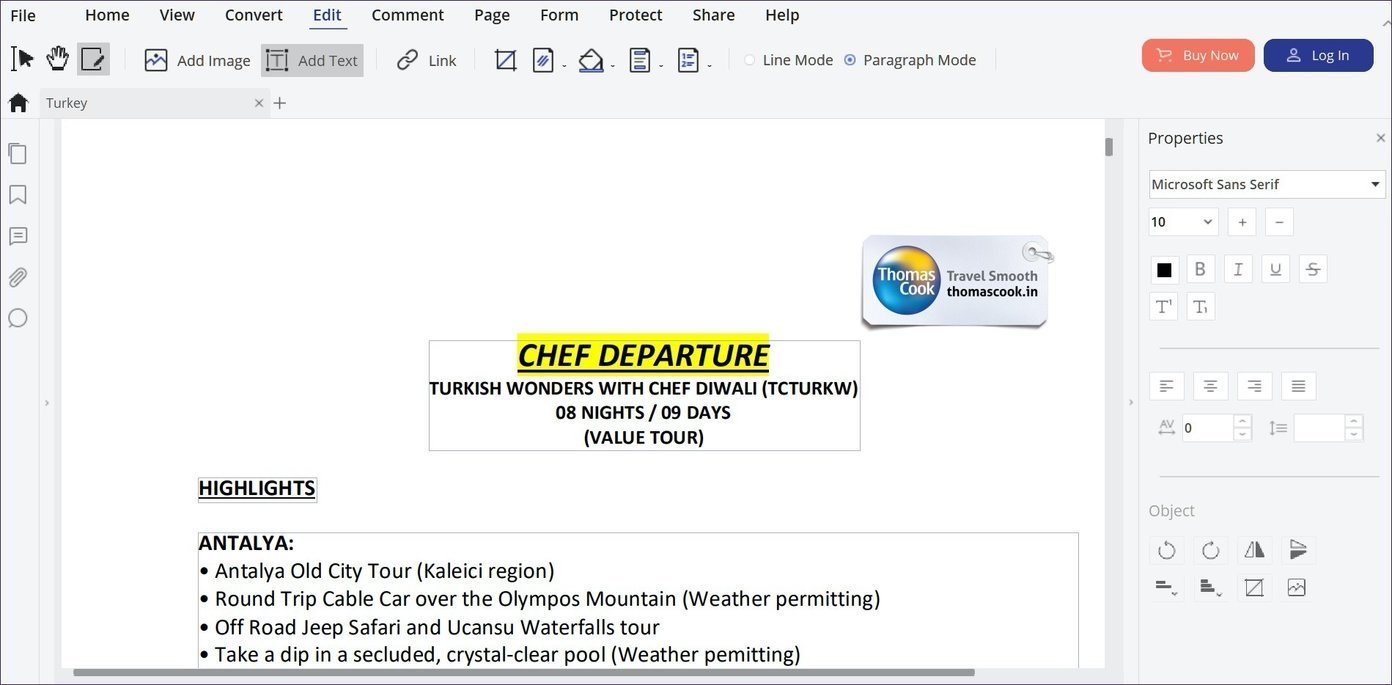1392x685 pixels.
Task: Rotate object clockwise
Action: pyautogui.click(x=1210, y=550)
